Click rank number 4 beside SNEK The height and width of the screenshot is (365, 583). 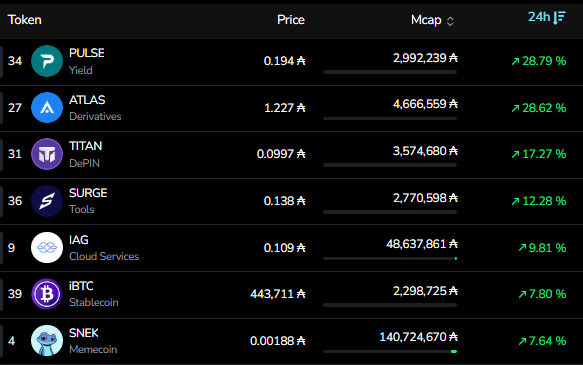click(12, 341)
